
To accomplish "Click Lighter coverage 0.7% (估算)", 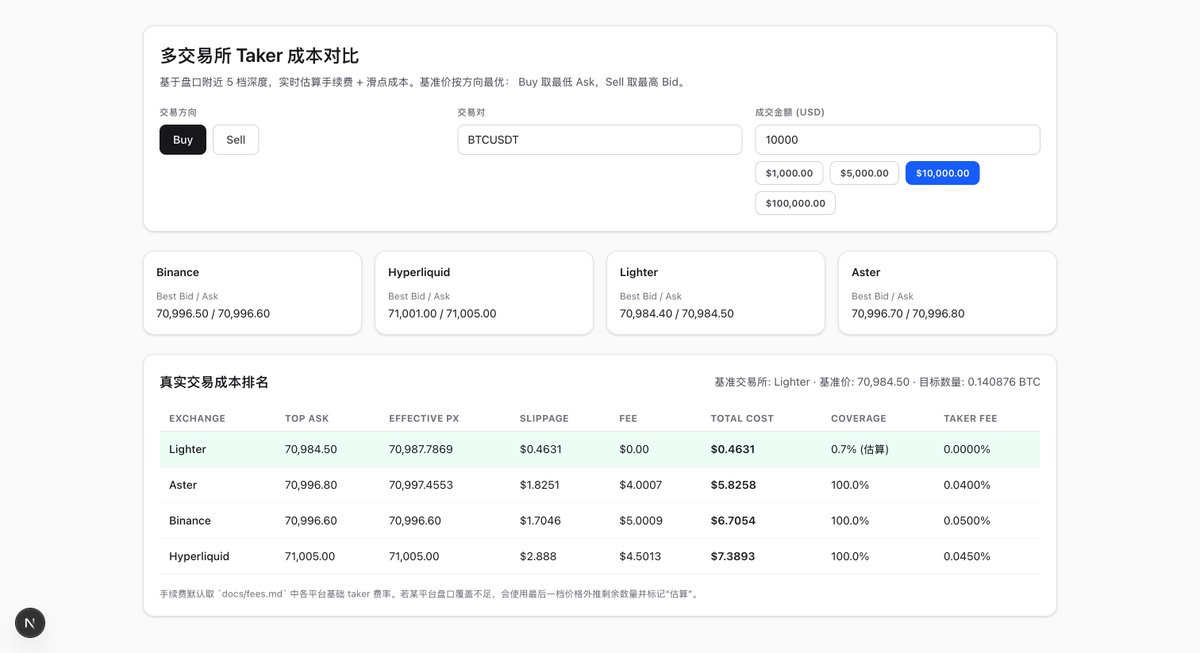I will 860,449.
